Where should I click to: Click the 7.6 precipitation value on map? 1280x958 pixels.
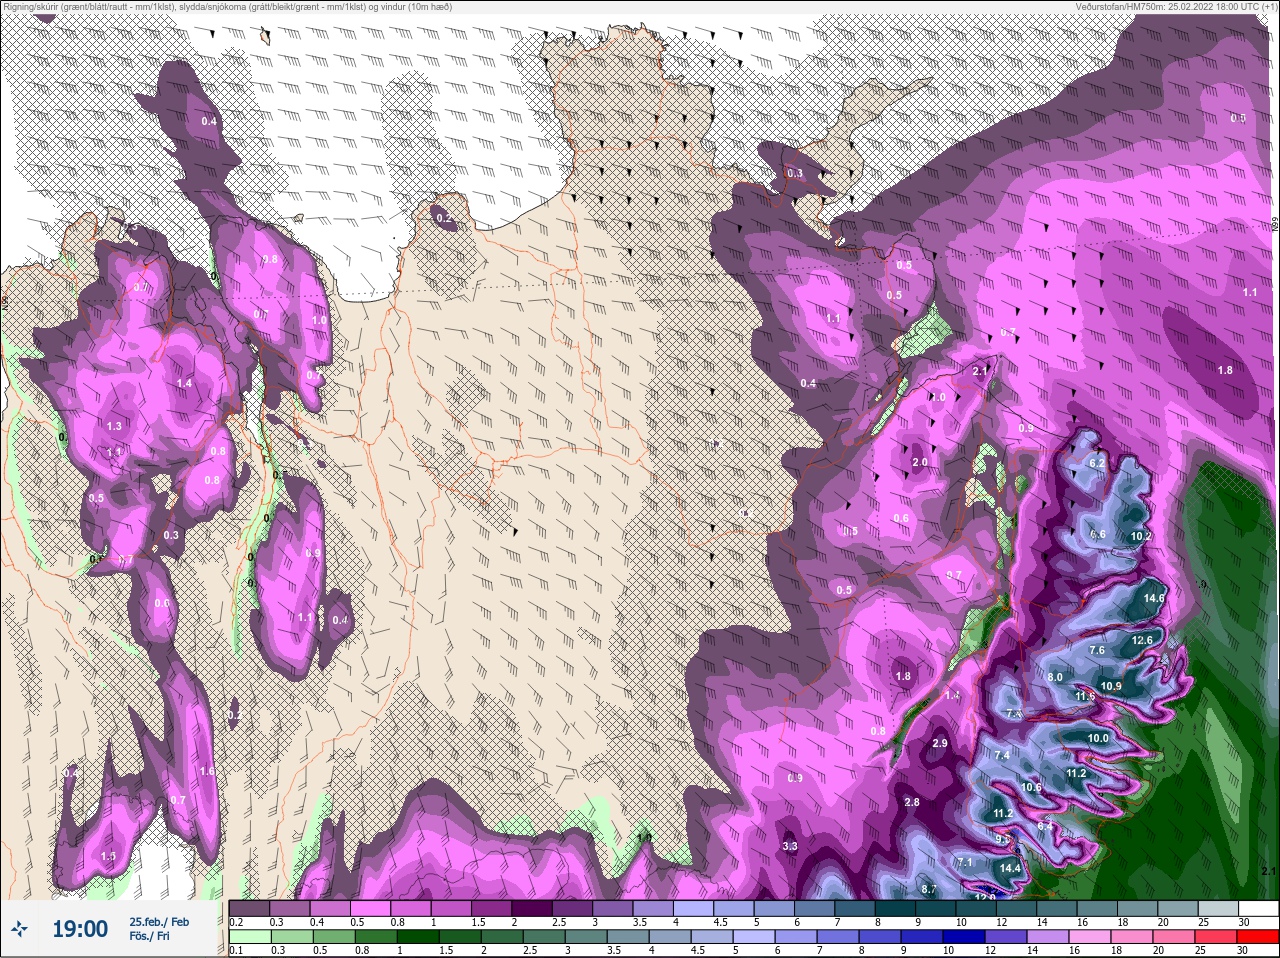[x=1096, y=650]
